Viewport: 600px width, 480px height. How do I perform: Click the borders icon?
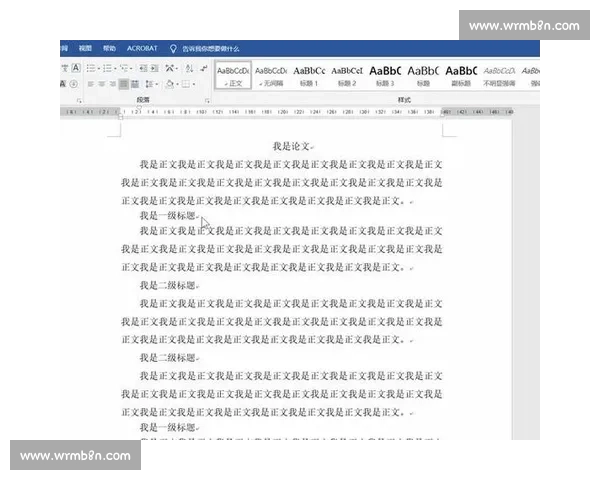click(x=186, y=84)
